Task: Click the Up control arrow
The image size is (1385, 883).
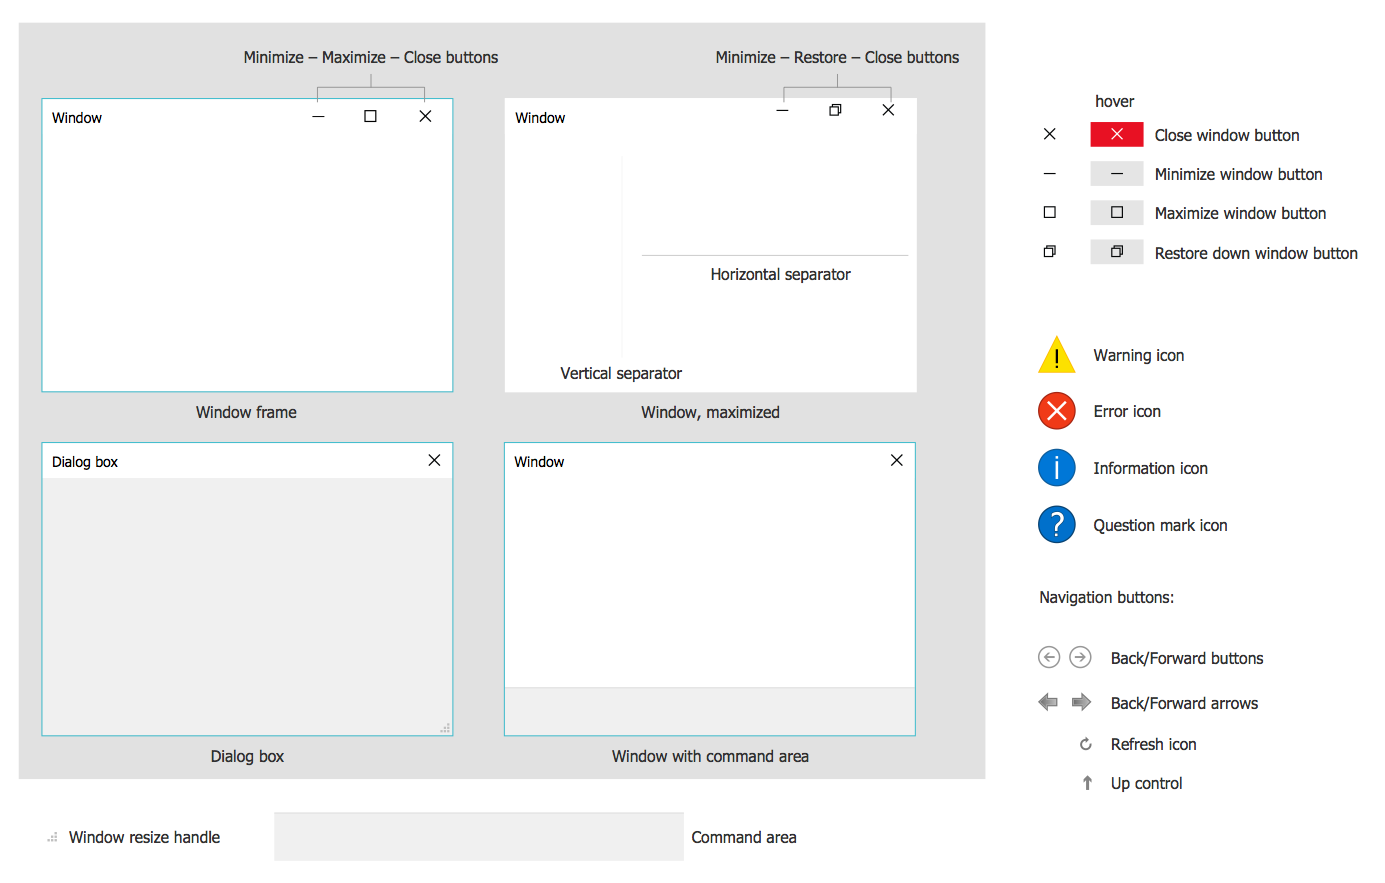Action: (1087, 783)
